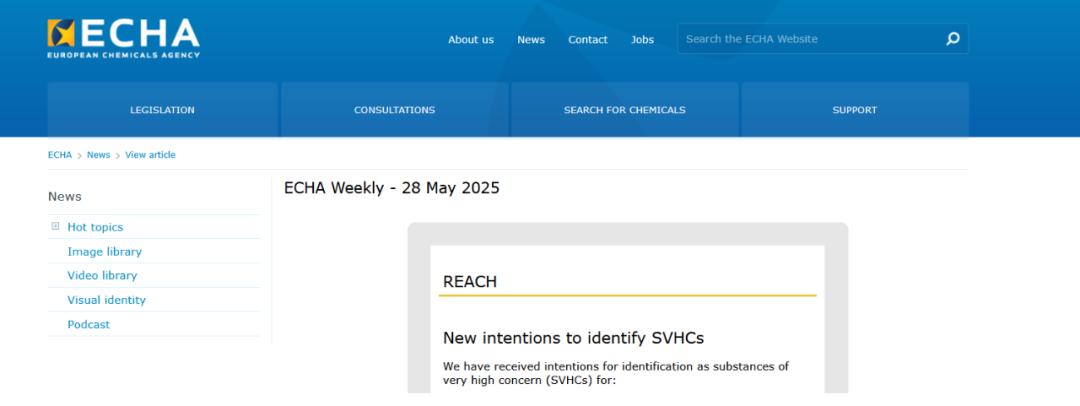Click the ECHA logo in the header

pyautogui.click(x=124, y=39)
